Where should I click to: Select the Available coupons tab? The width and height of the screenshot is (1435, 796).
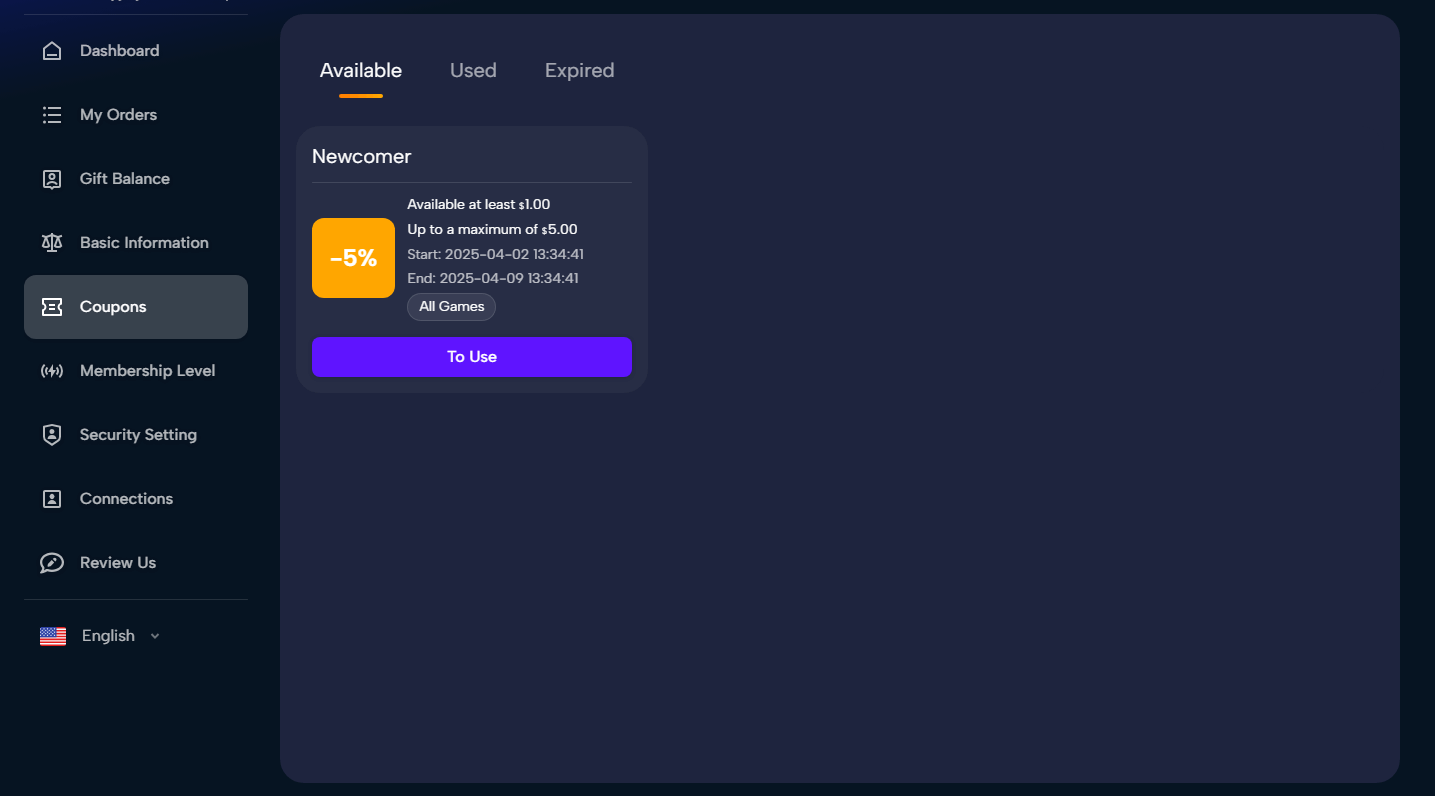pyautogui.click(x=361, y=71)
